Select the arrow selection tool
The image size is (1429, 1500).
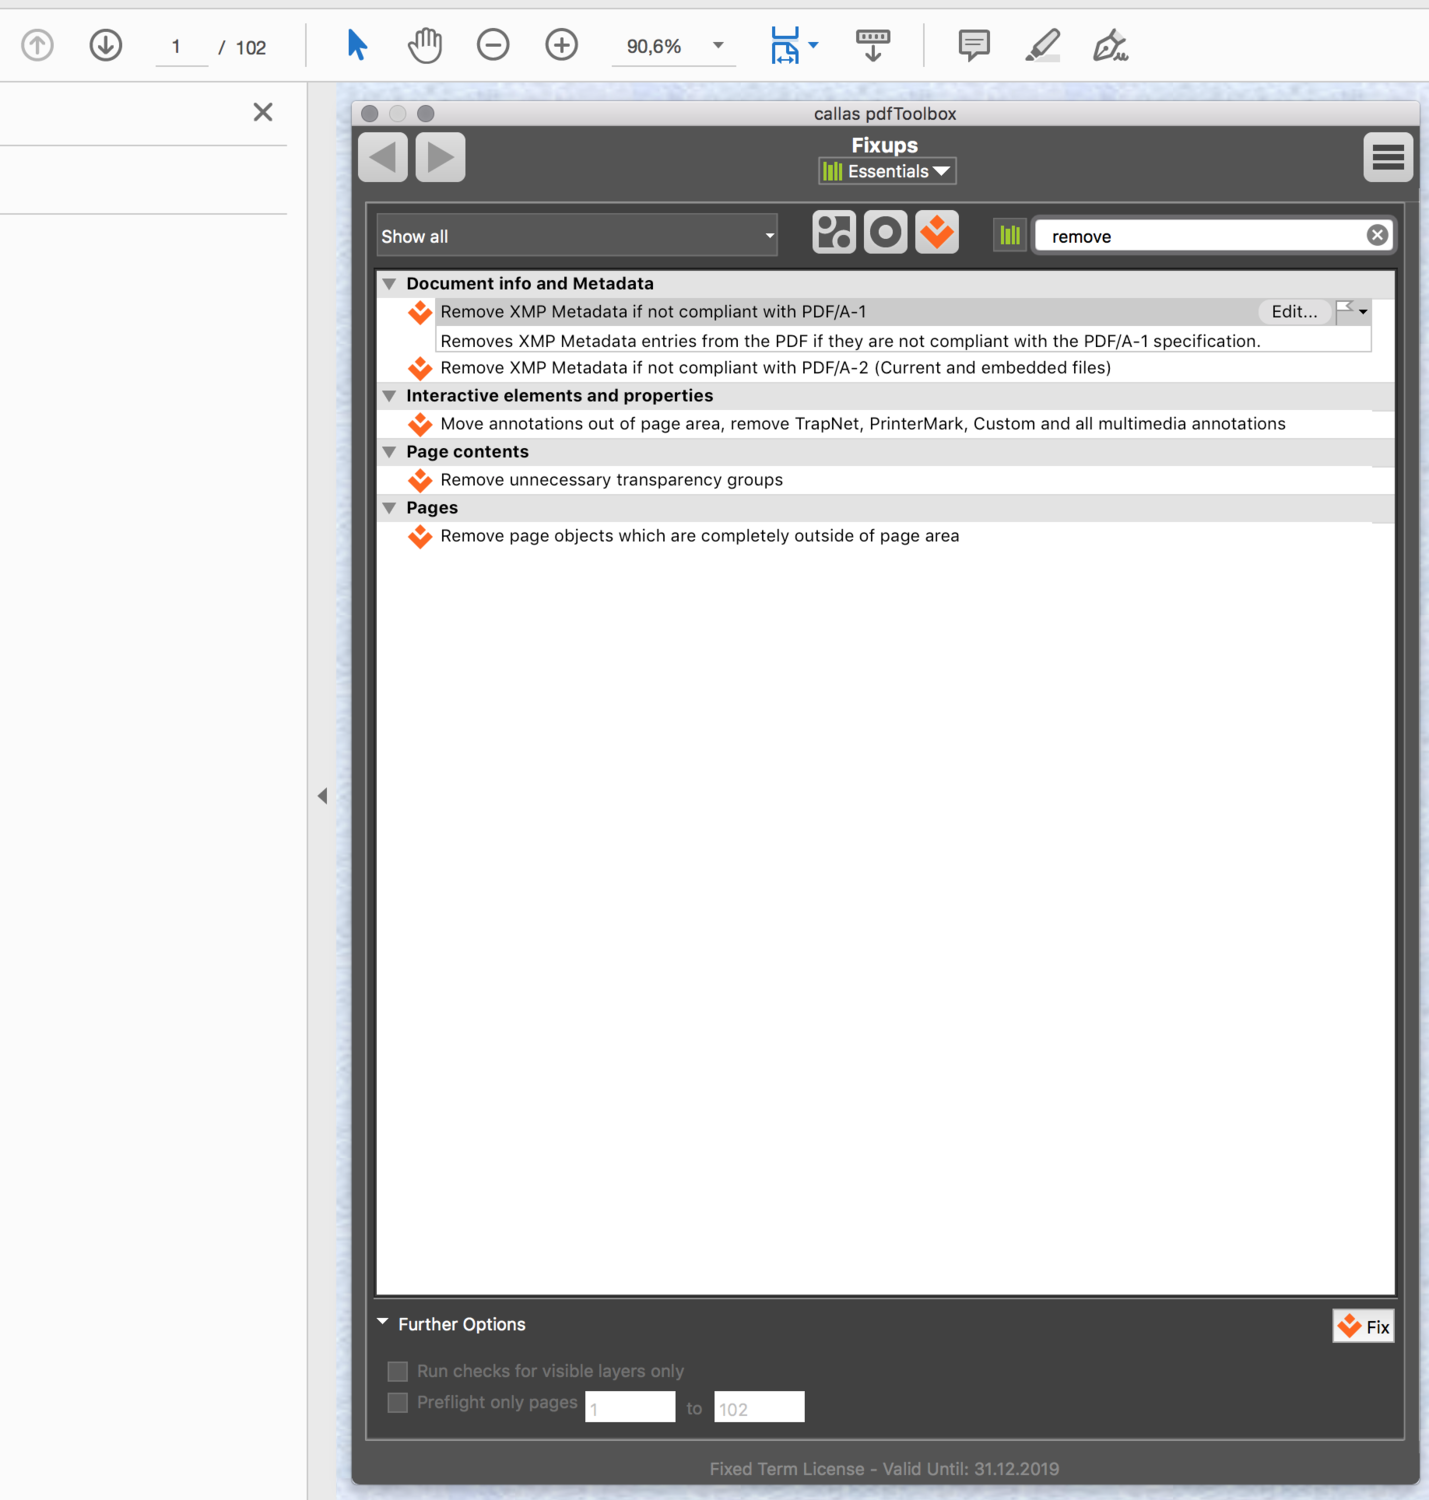(x=356, y=46)
